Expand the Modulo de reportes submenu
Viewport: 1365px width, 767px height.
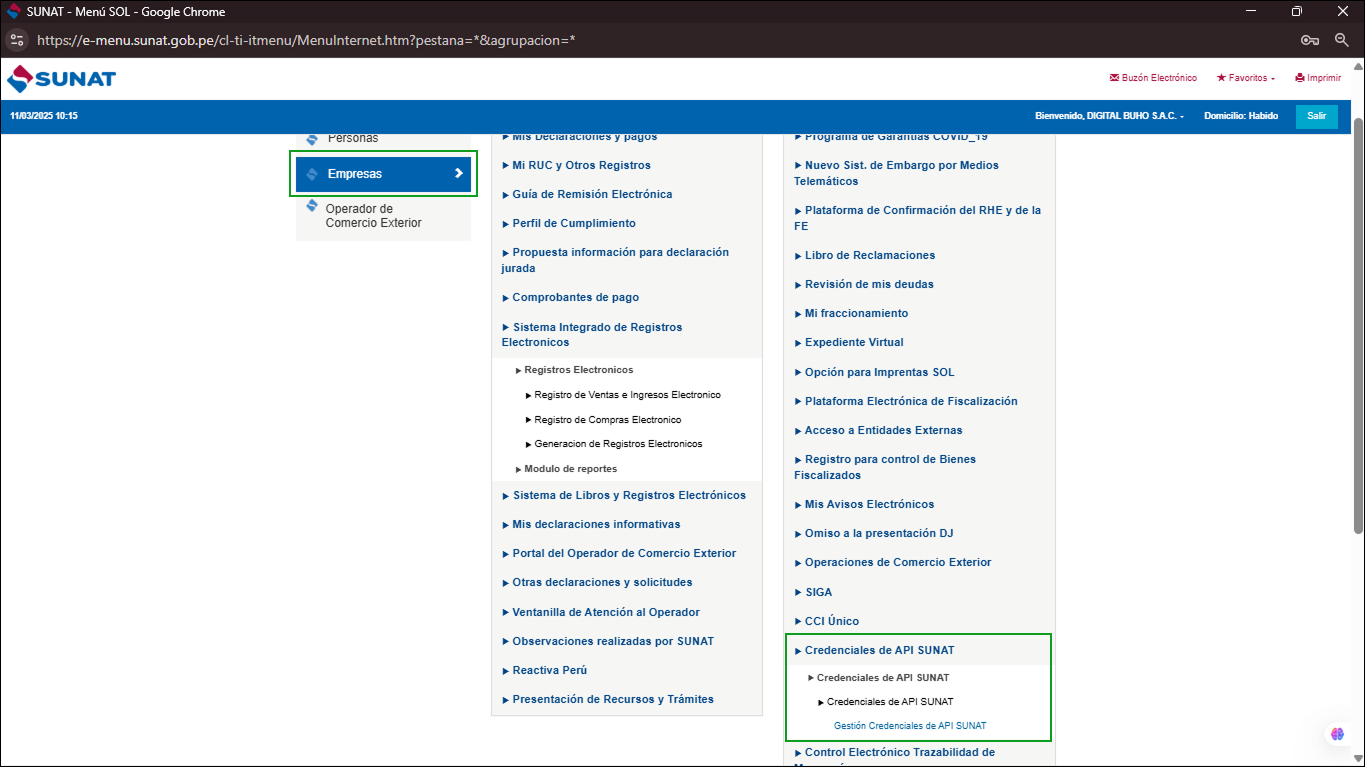(570, 469)
